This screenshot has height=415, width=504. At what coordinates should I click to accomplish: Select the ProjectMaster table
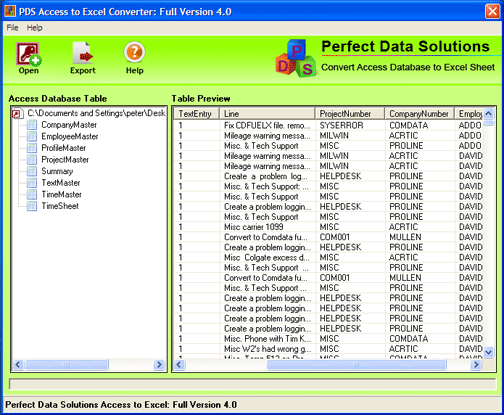click(65, 160)
